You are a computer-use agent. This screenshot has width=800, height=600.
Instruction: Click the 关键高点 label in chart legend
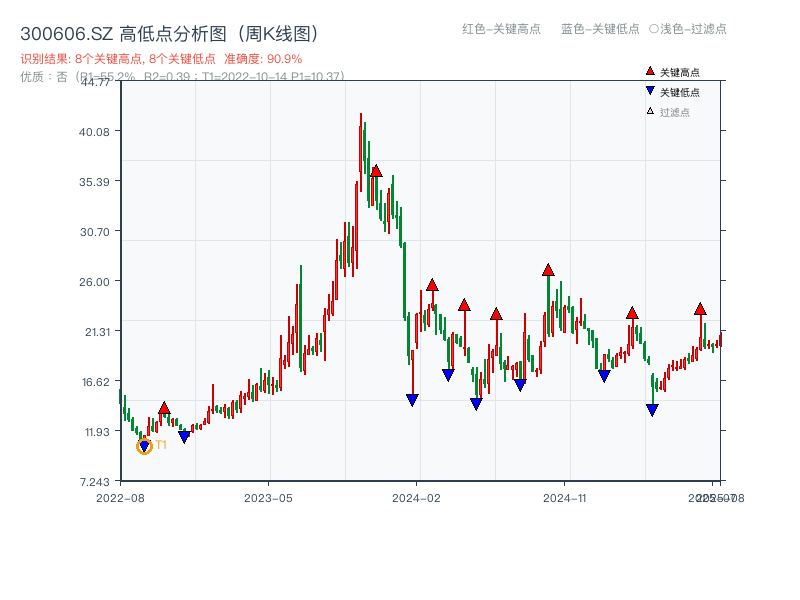click(x=680, y=72)
